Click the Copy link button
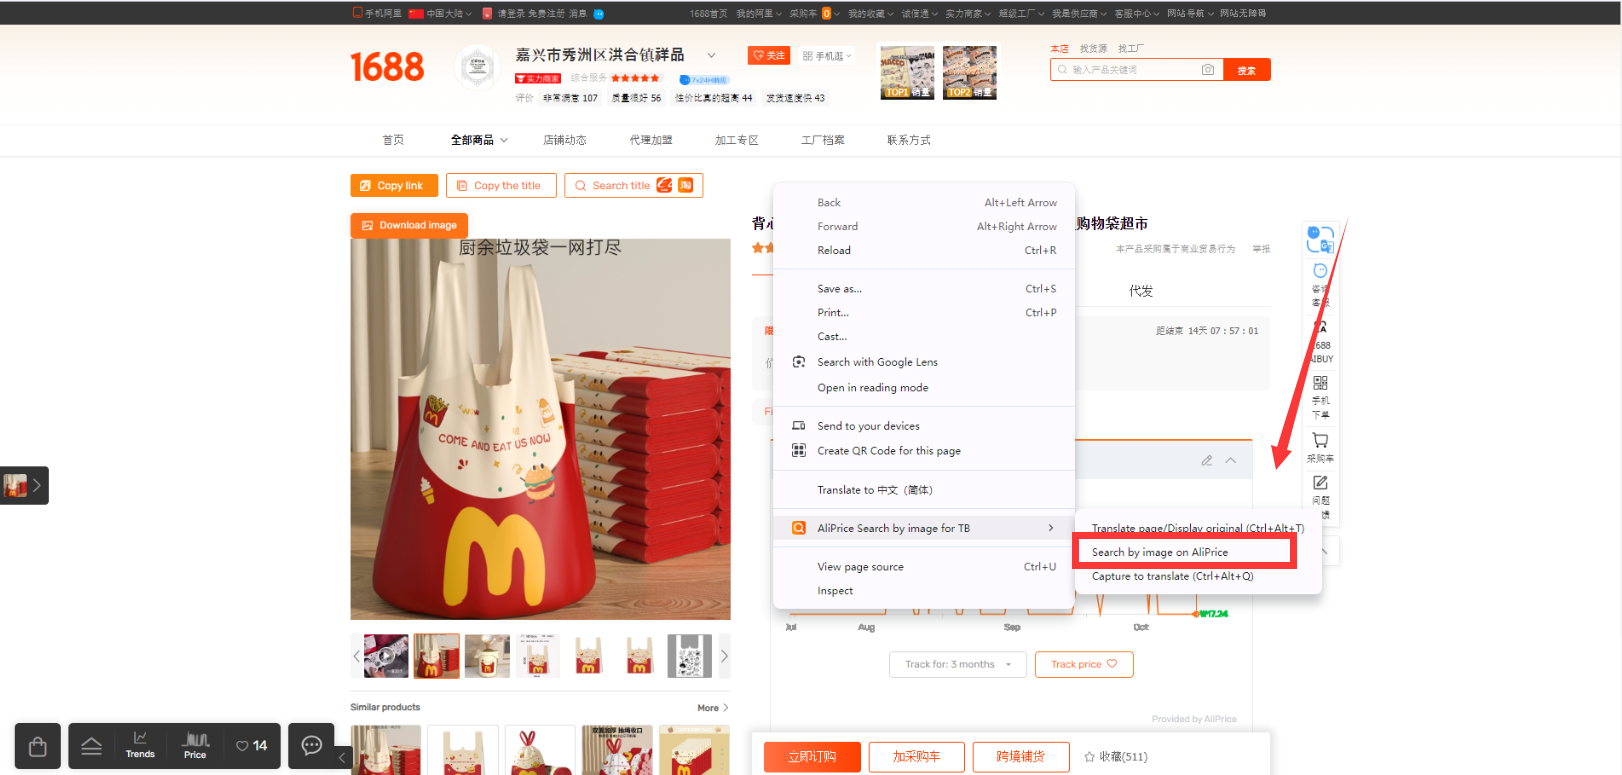This screenshot has height=775, width=1622. coord(394,186)
